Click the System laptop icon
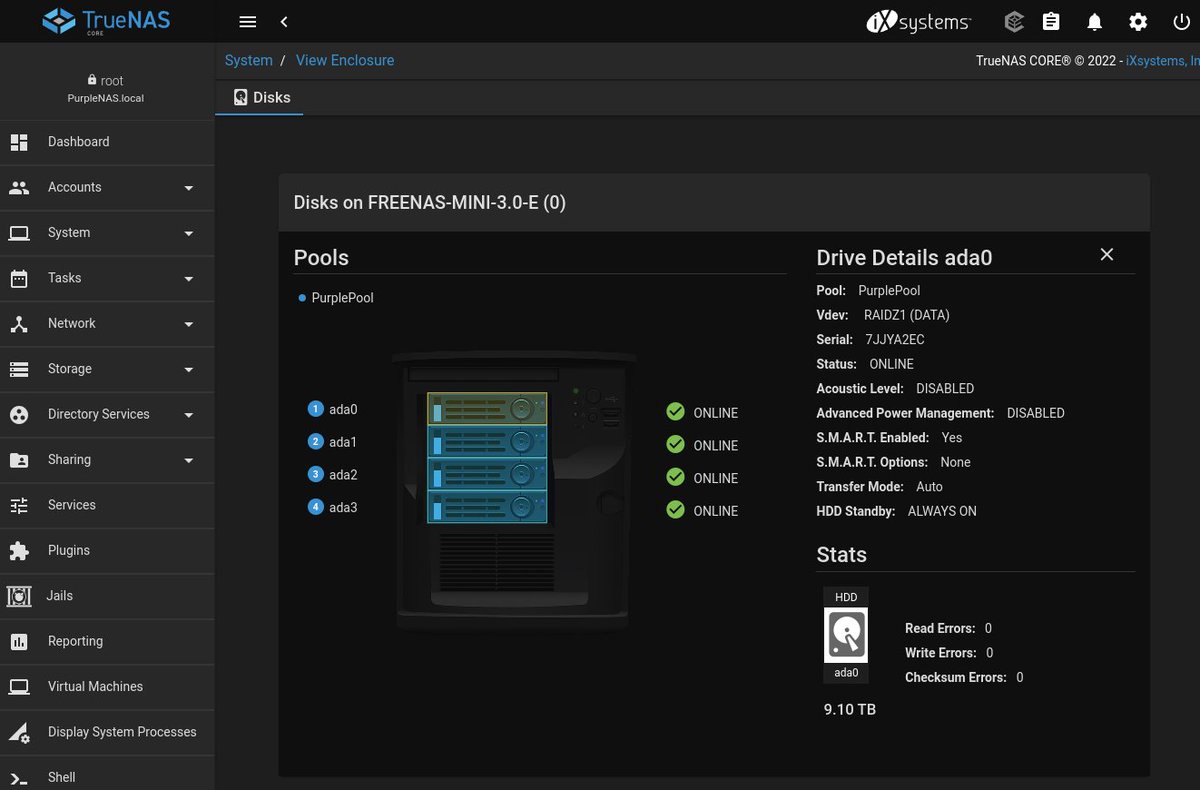1200x790 pixels. pos(19,233)
